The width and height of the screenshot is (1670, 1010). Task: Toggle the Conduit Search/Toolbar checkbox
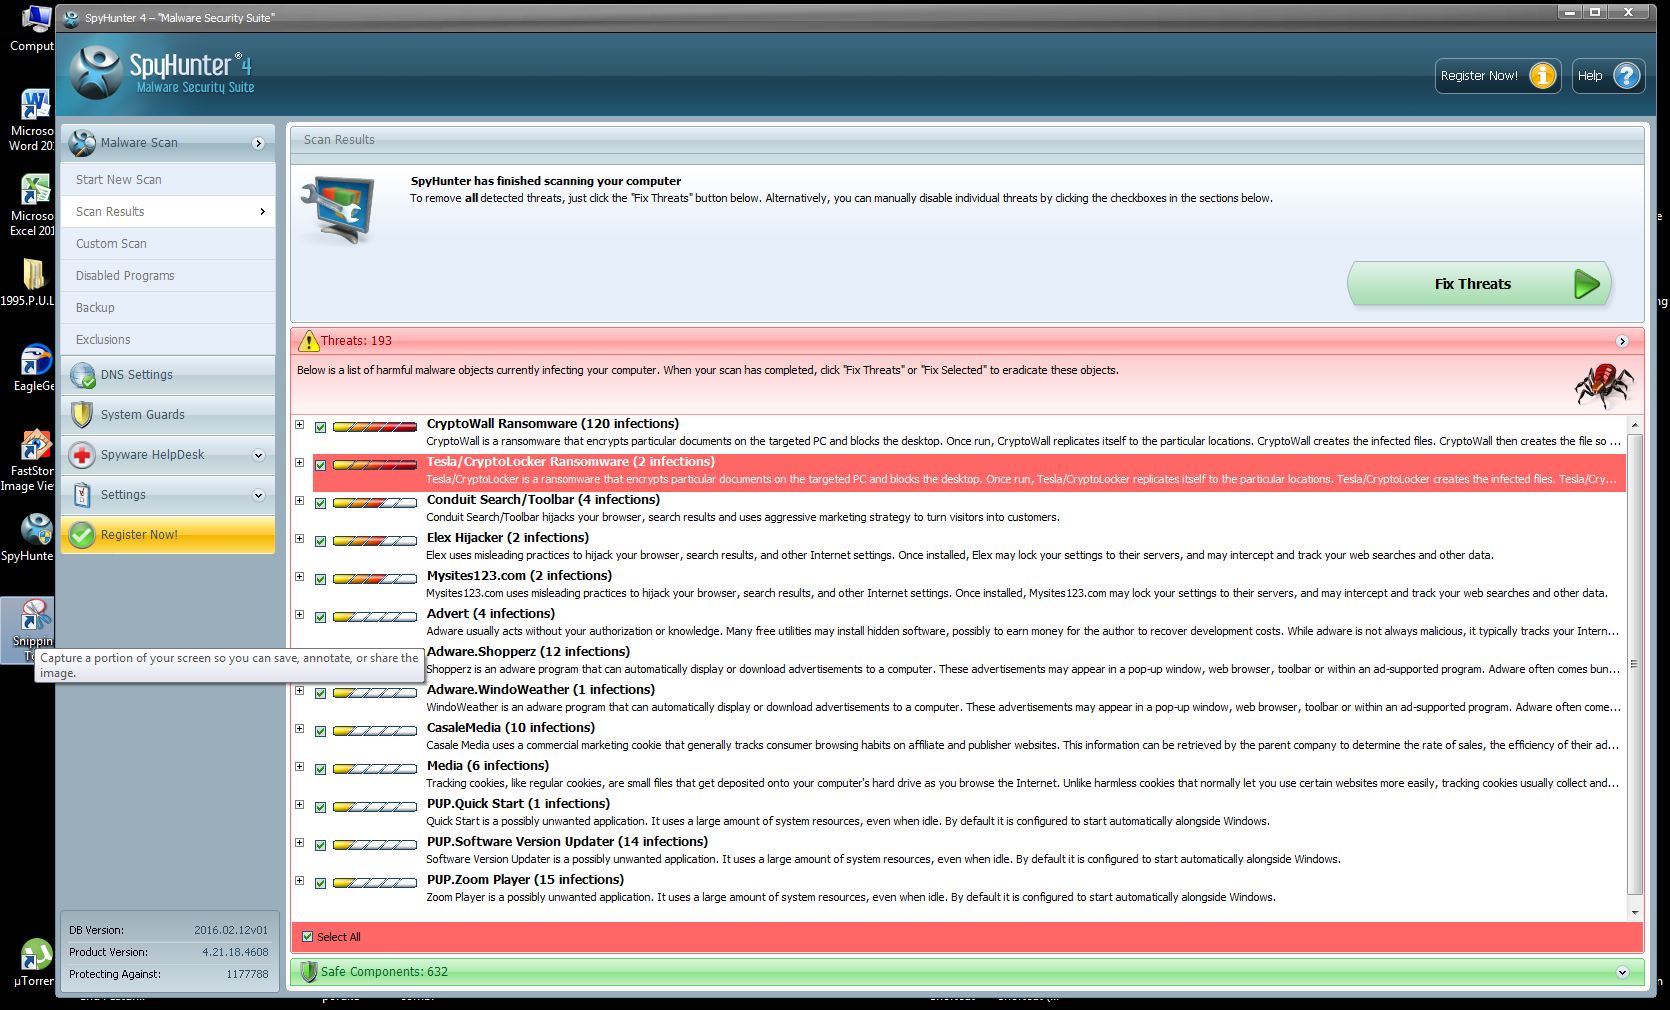point(320,503)
